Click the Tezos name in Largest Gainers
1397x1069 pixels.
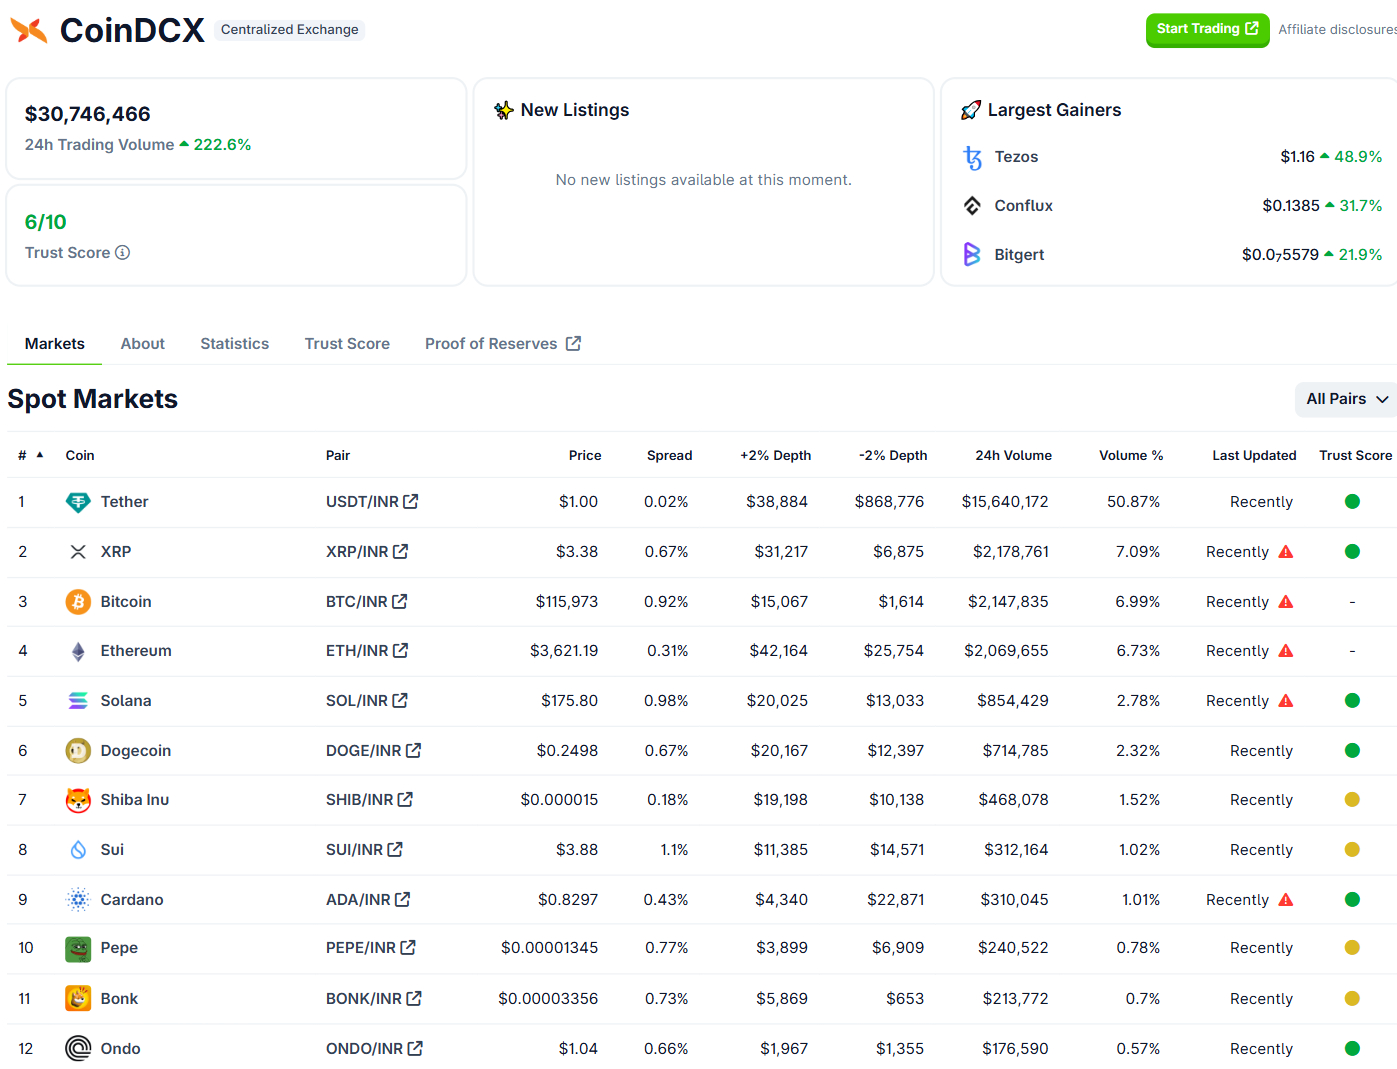1016,157
